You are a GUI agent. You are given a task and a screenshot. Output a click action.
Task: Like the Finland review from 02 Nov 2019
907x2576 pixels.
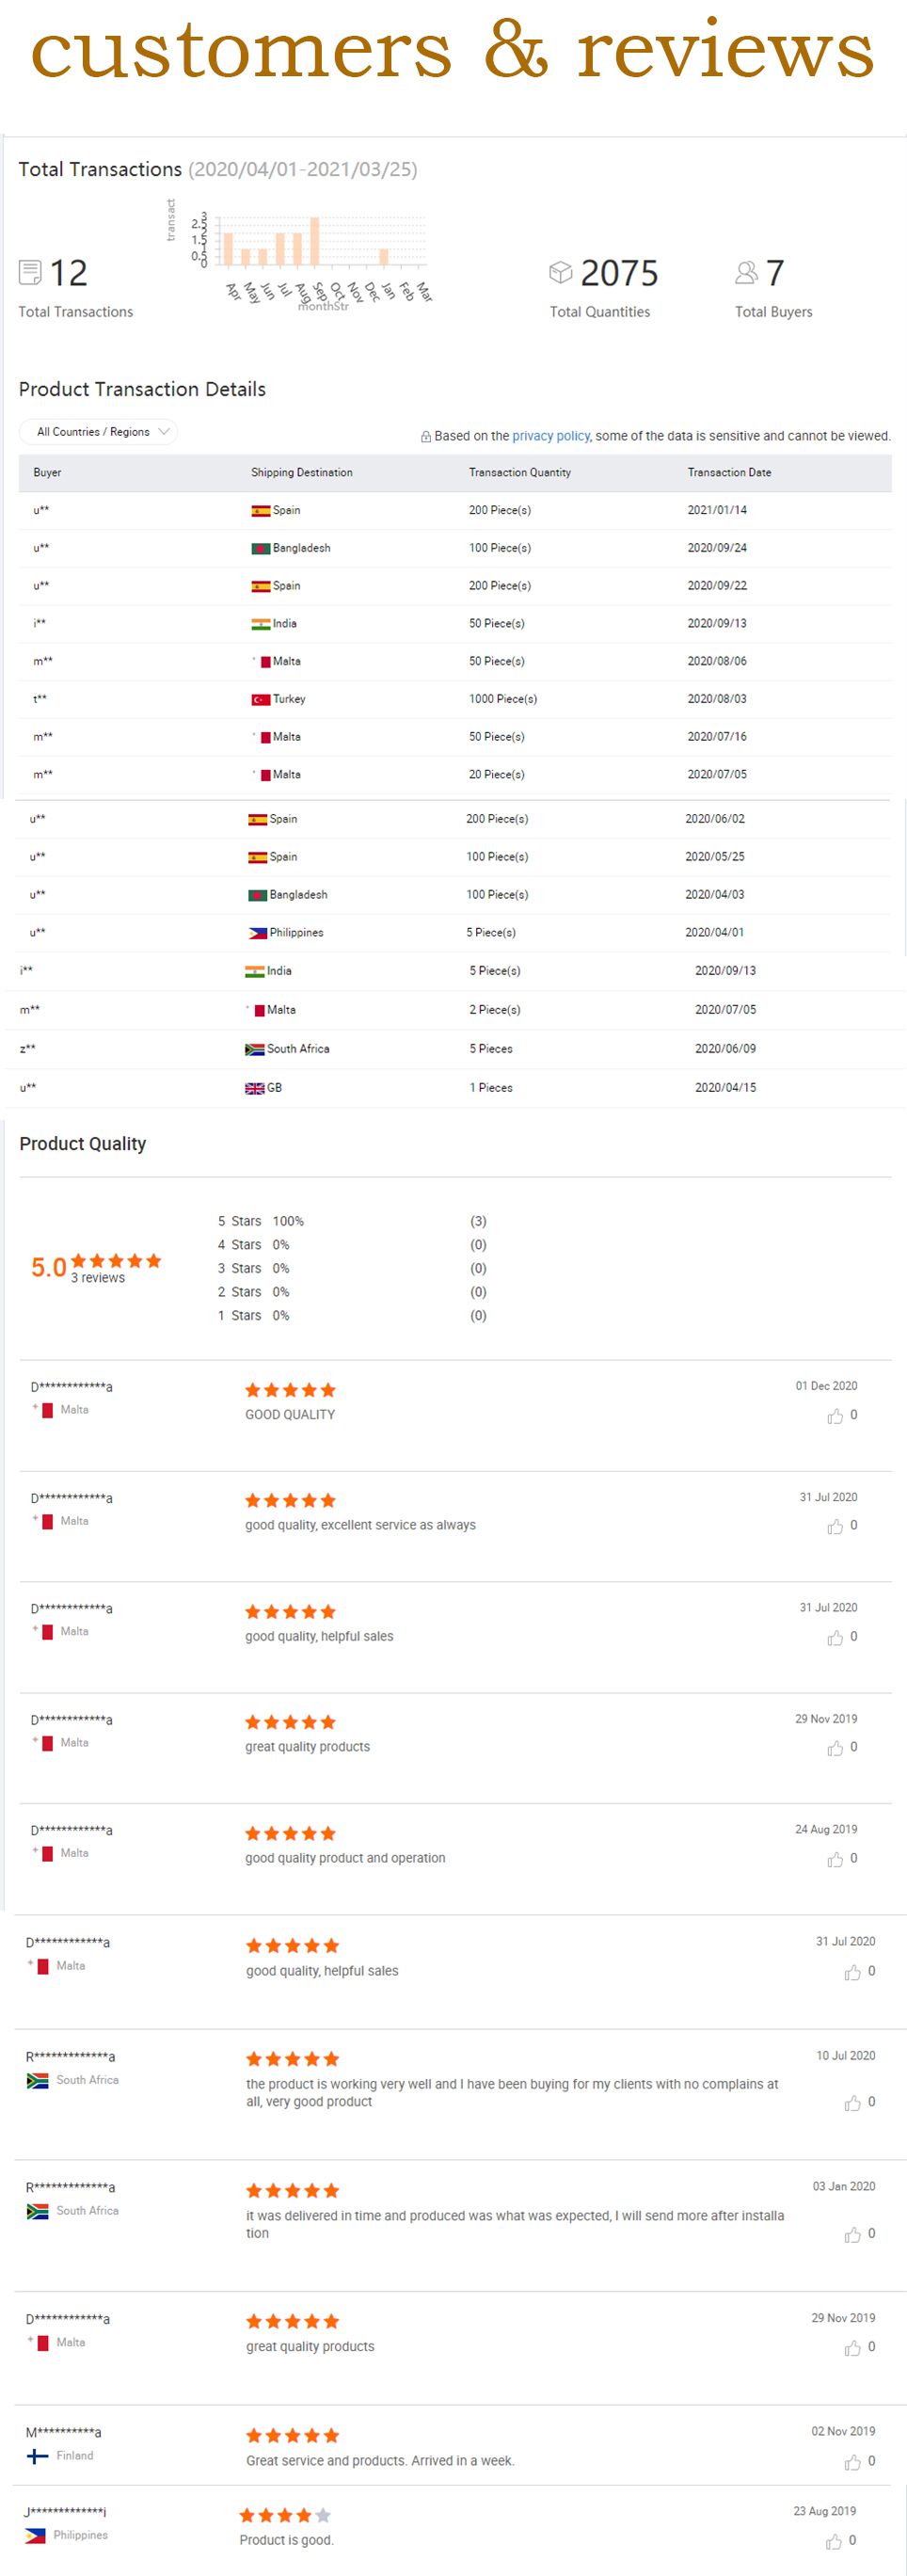852,2462
